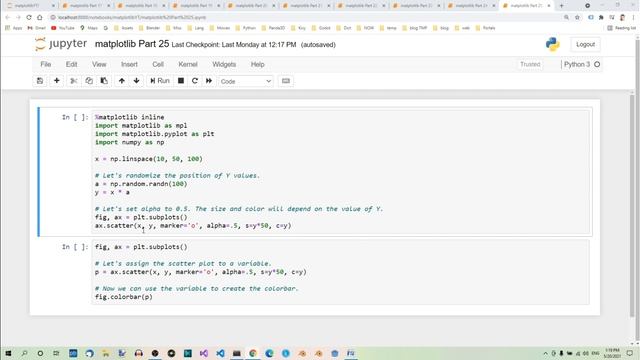Click the Last Checkpoint text

233,44
